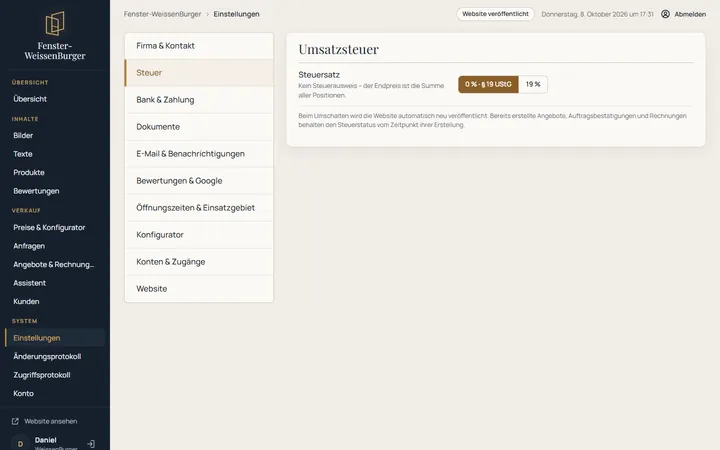The height and width of the screenshot is (450, 720).
Task: Click the user account icon beside Abmelden
Action: pyautogui.click(x=665, y=14)
